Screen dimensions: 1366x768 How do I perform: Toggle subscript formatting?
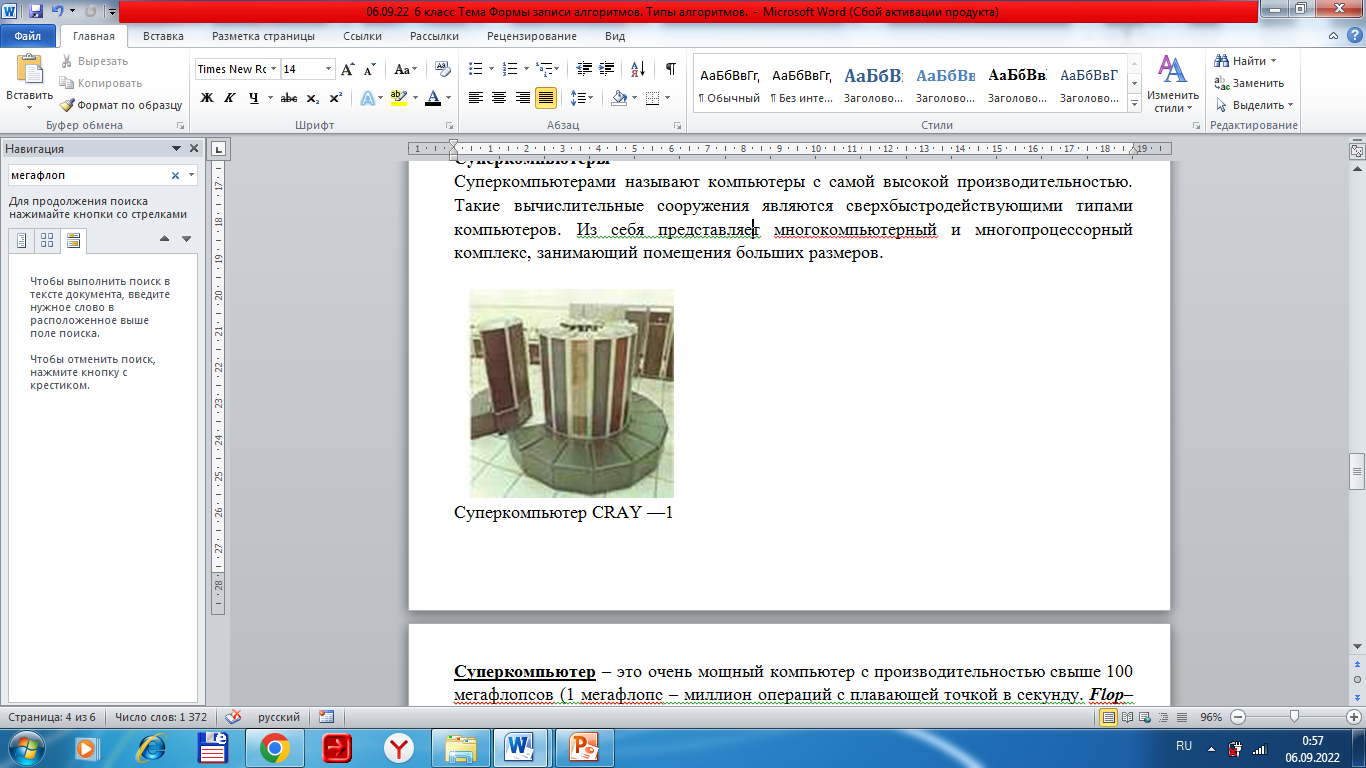[x=313, y=98]
